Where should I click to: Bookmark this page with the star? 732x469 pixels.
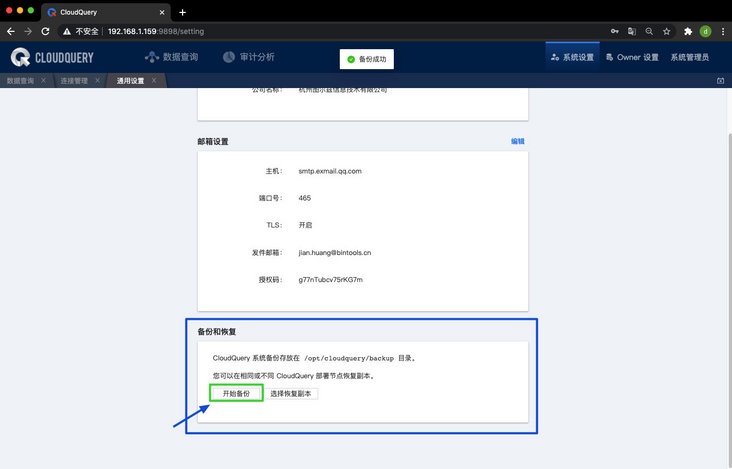click(667, 31)
